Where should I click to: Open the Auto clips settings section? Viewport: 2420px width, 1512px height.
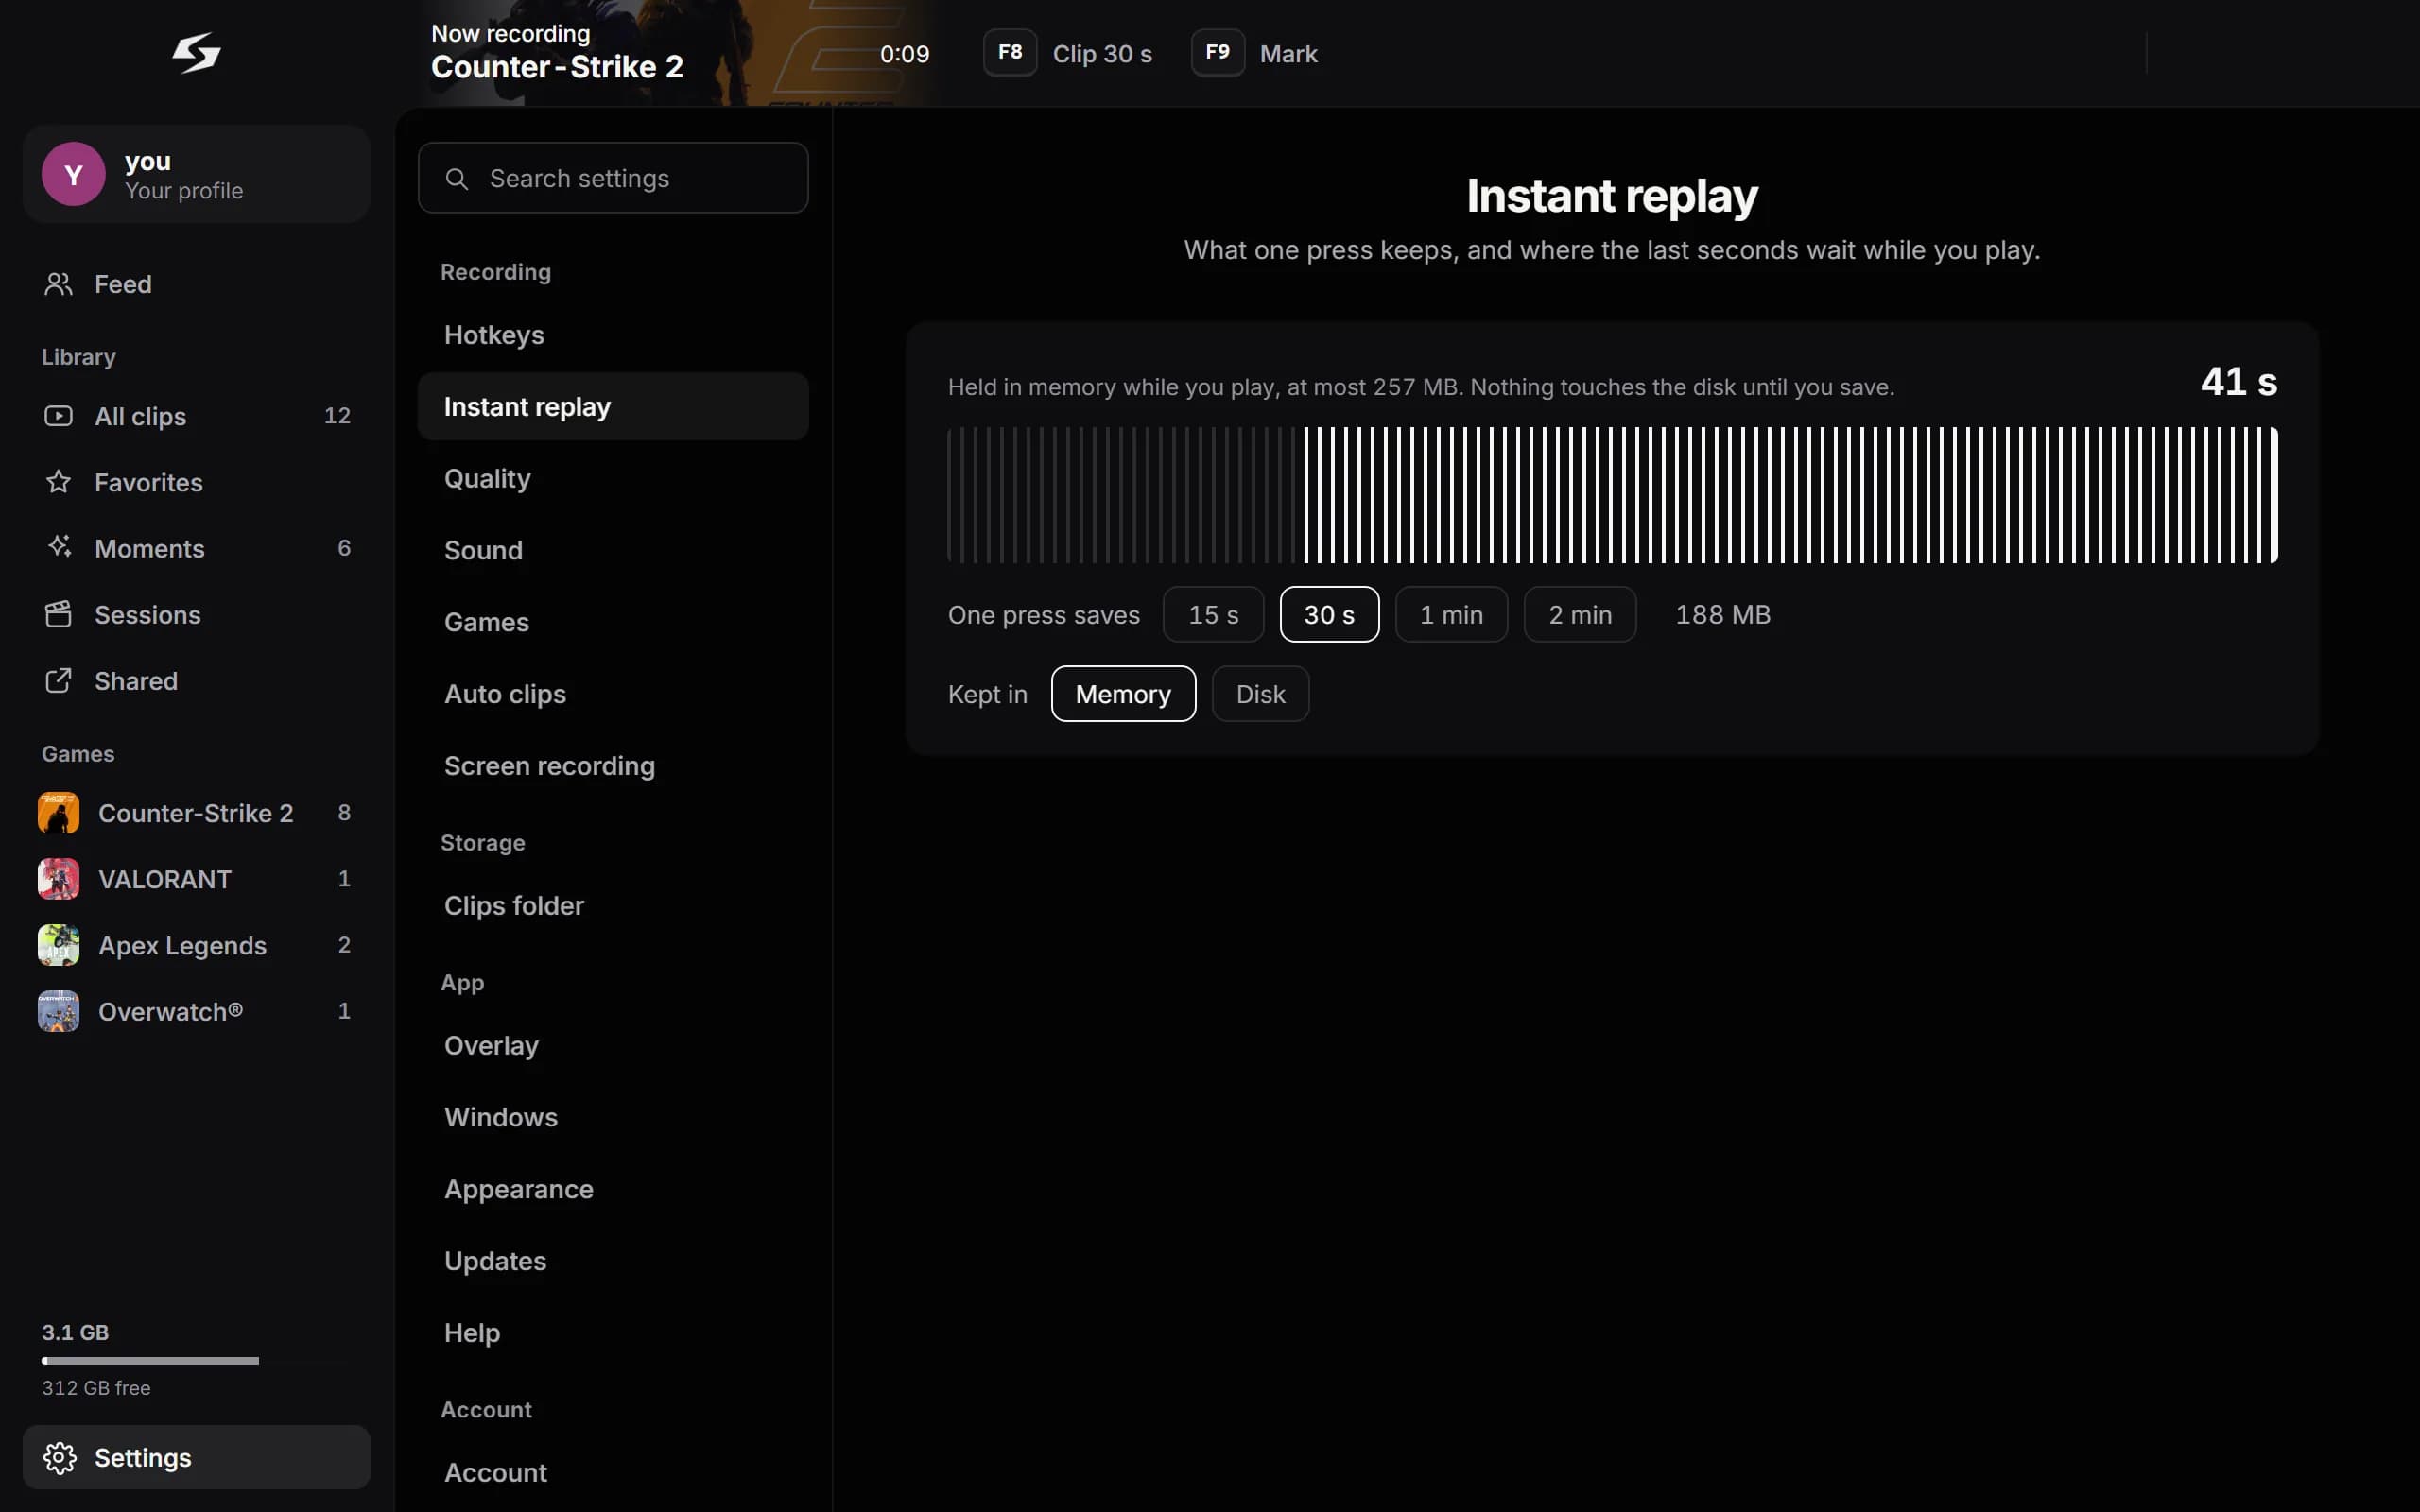click(613, 694)
